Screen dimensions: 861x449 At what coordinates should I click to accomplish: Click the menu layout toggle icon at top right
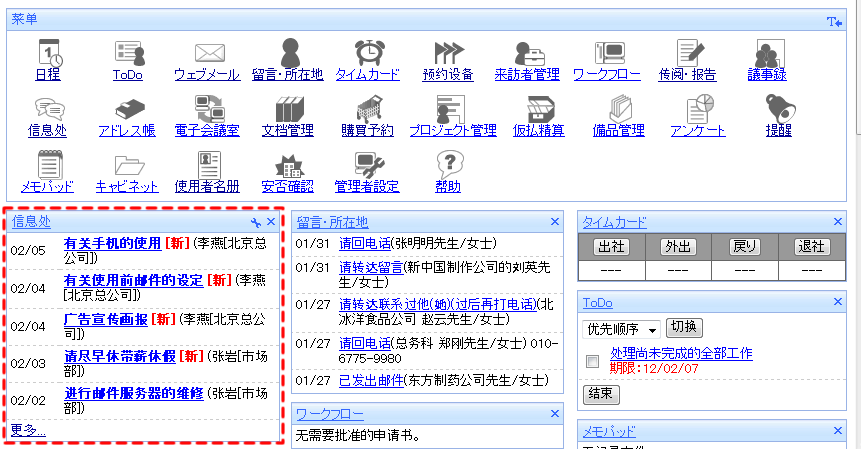834,21
